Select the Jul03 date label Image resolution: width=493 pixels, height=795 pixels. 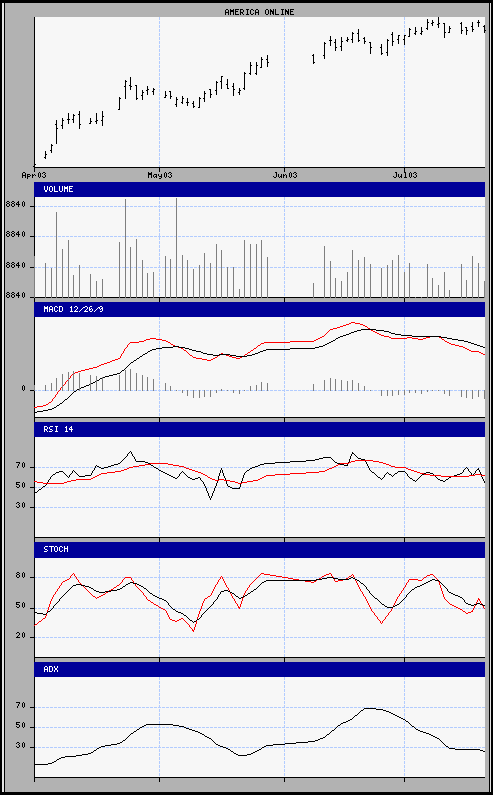click(x=405, y=175)
